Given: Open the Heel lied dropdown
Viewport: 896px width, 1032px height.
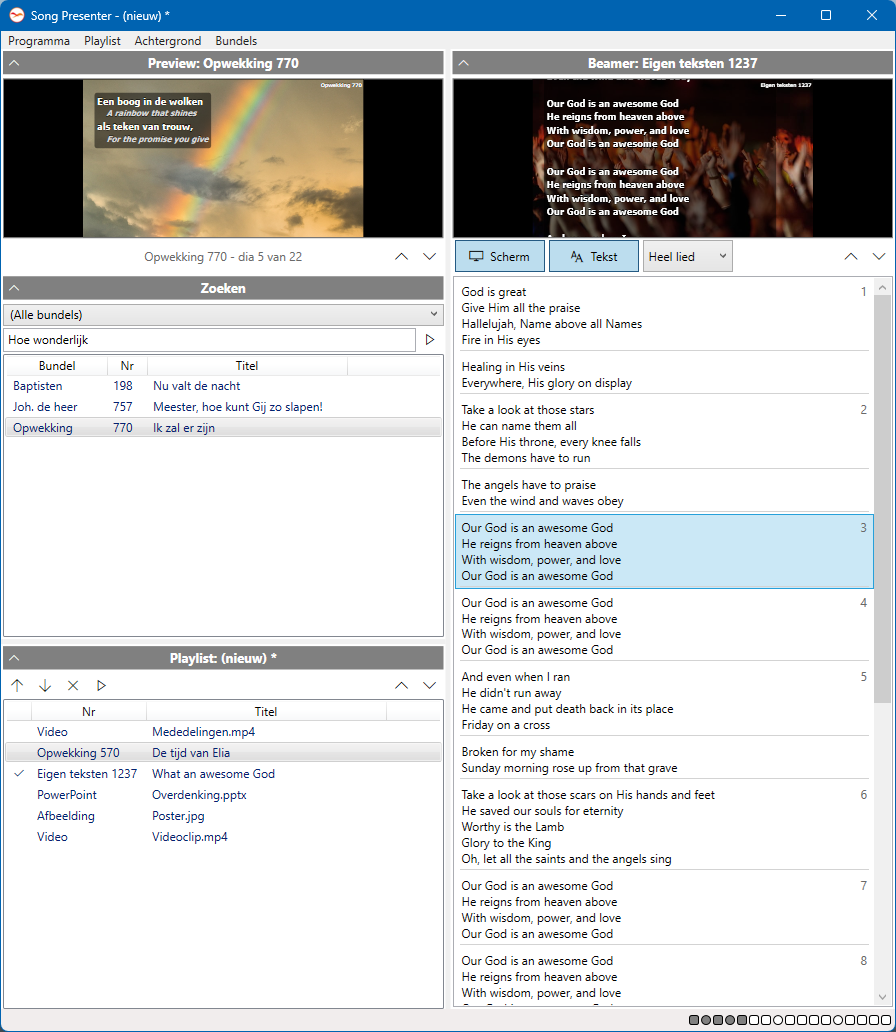Looking at the screenshot, I should tap(687, 256).
